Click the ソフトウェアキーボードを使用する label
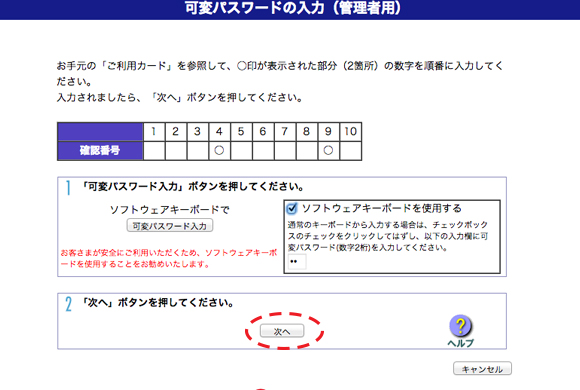Viewport: 580px width, 390px height. coord(382,208)
